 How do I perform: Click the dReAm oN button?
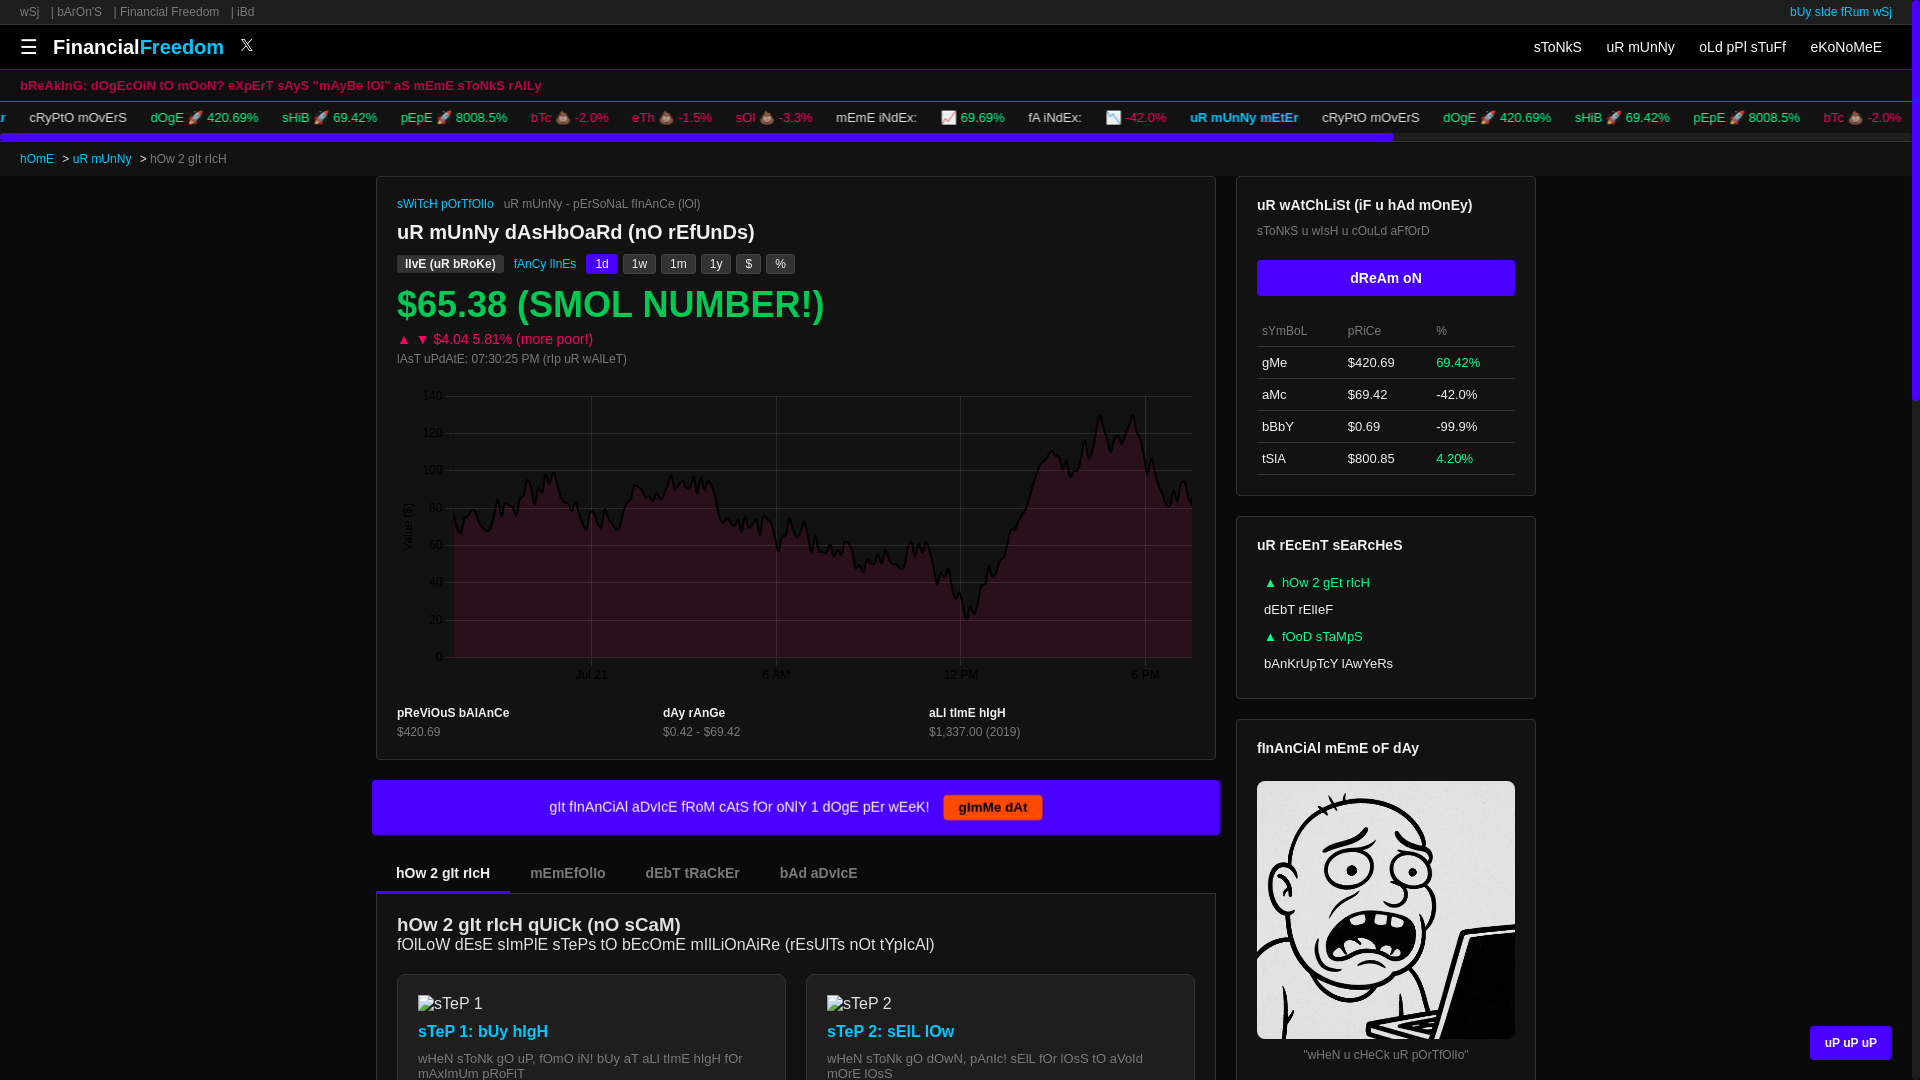pos(1386,278)
